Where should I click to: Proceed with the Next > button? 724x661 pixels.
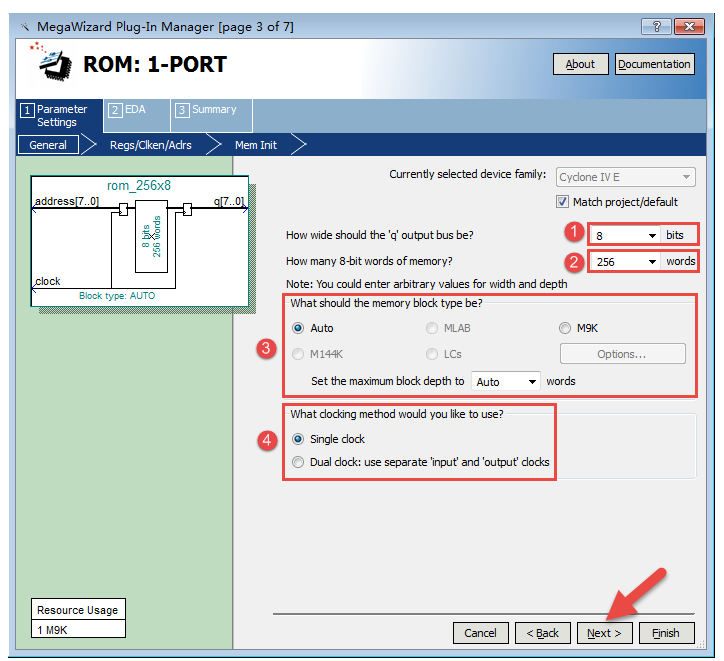pyautogui.click(x=604, y=633)
